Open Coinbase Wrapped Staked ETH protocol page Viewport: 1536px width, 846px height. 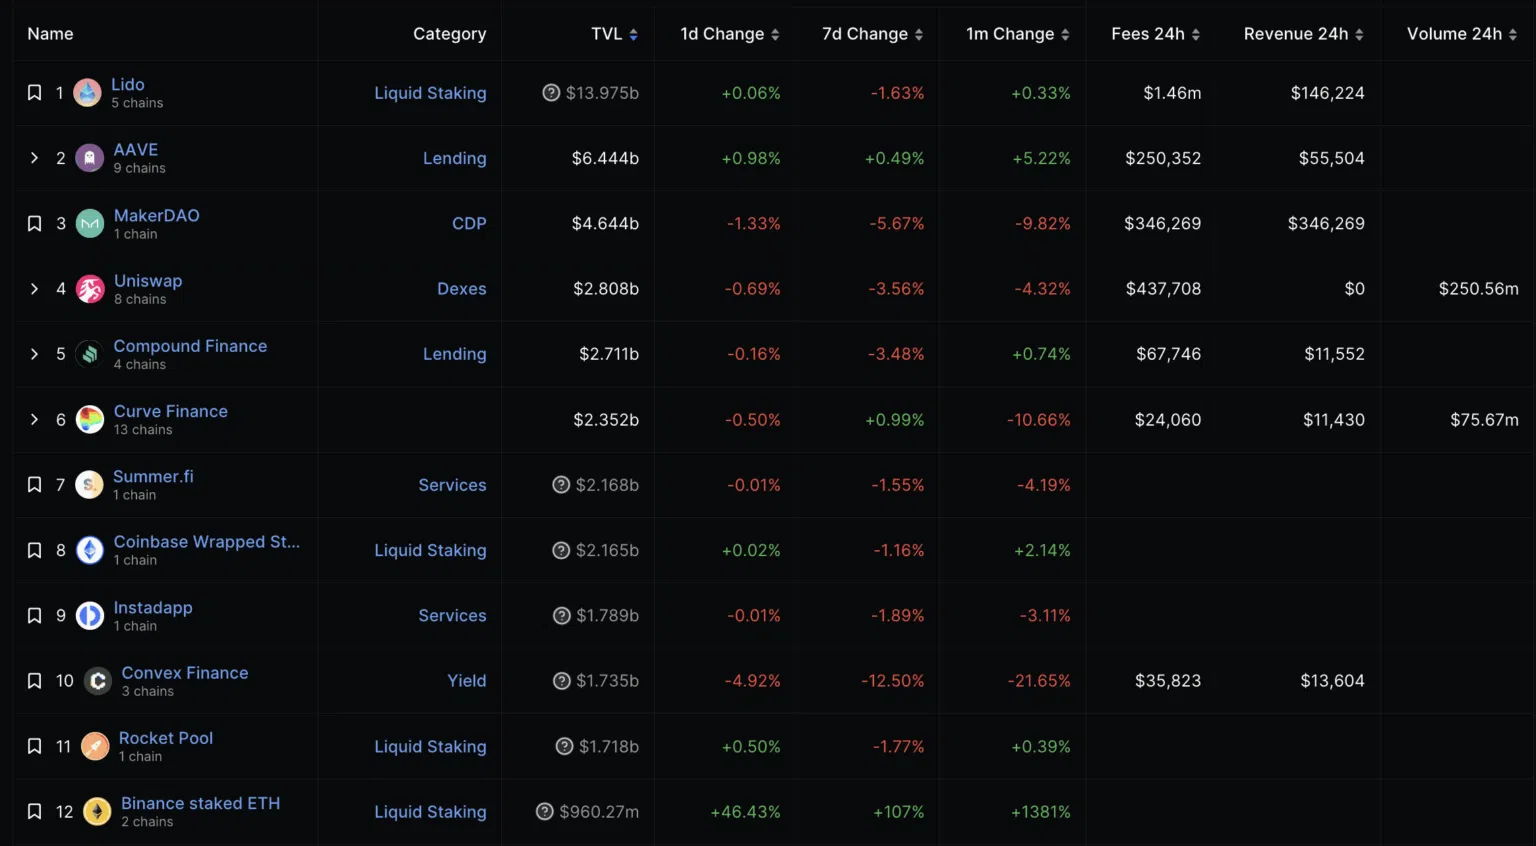(x=207, y=542)
